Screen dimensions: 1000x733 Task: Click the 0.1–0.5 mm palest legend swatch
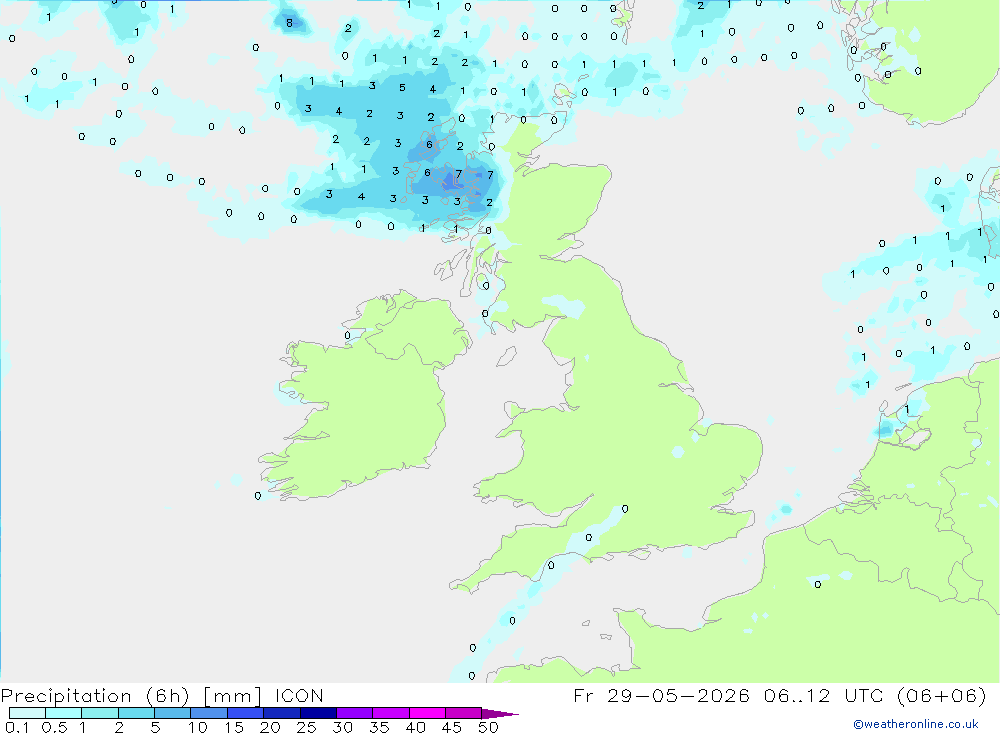click(27, 713)
